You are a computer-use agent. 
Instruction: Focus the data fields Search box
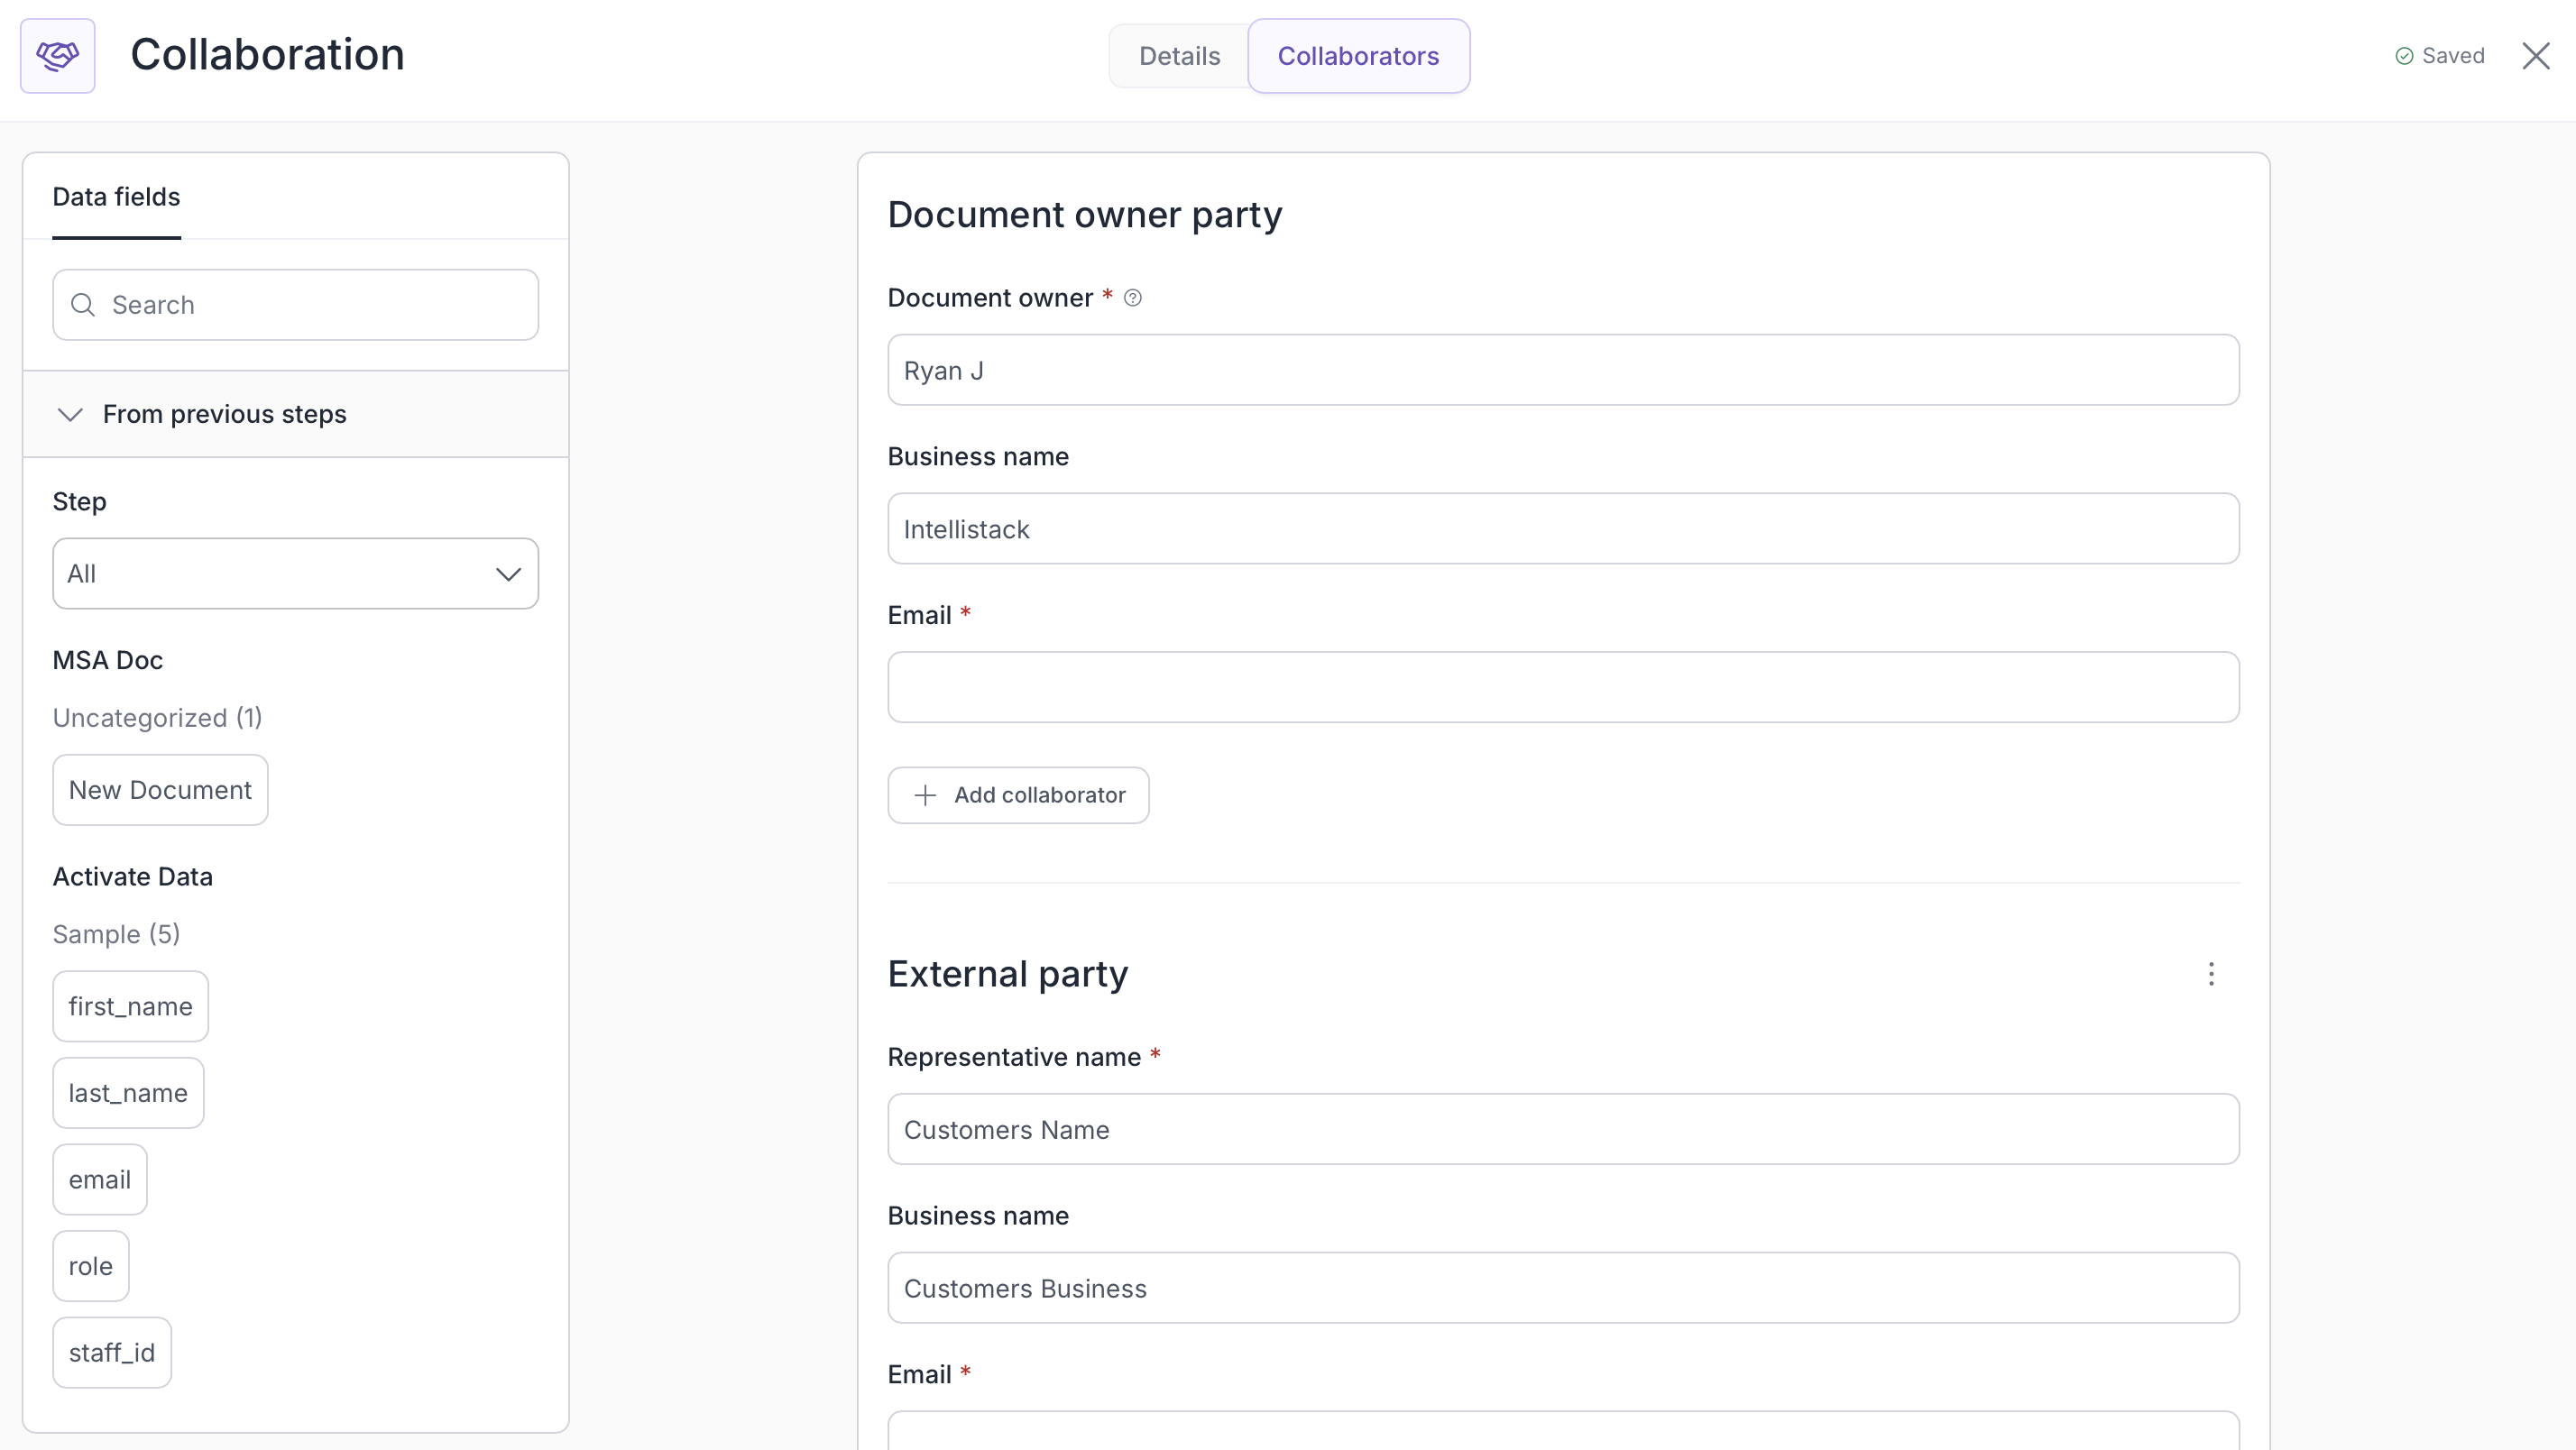coord(295,305)
